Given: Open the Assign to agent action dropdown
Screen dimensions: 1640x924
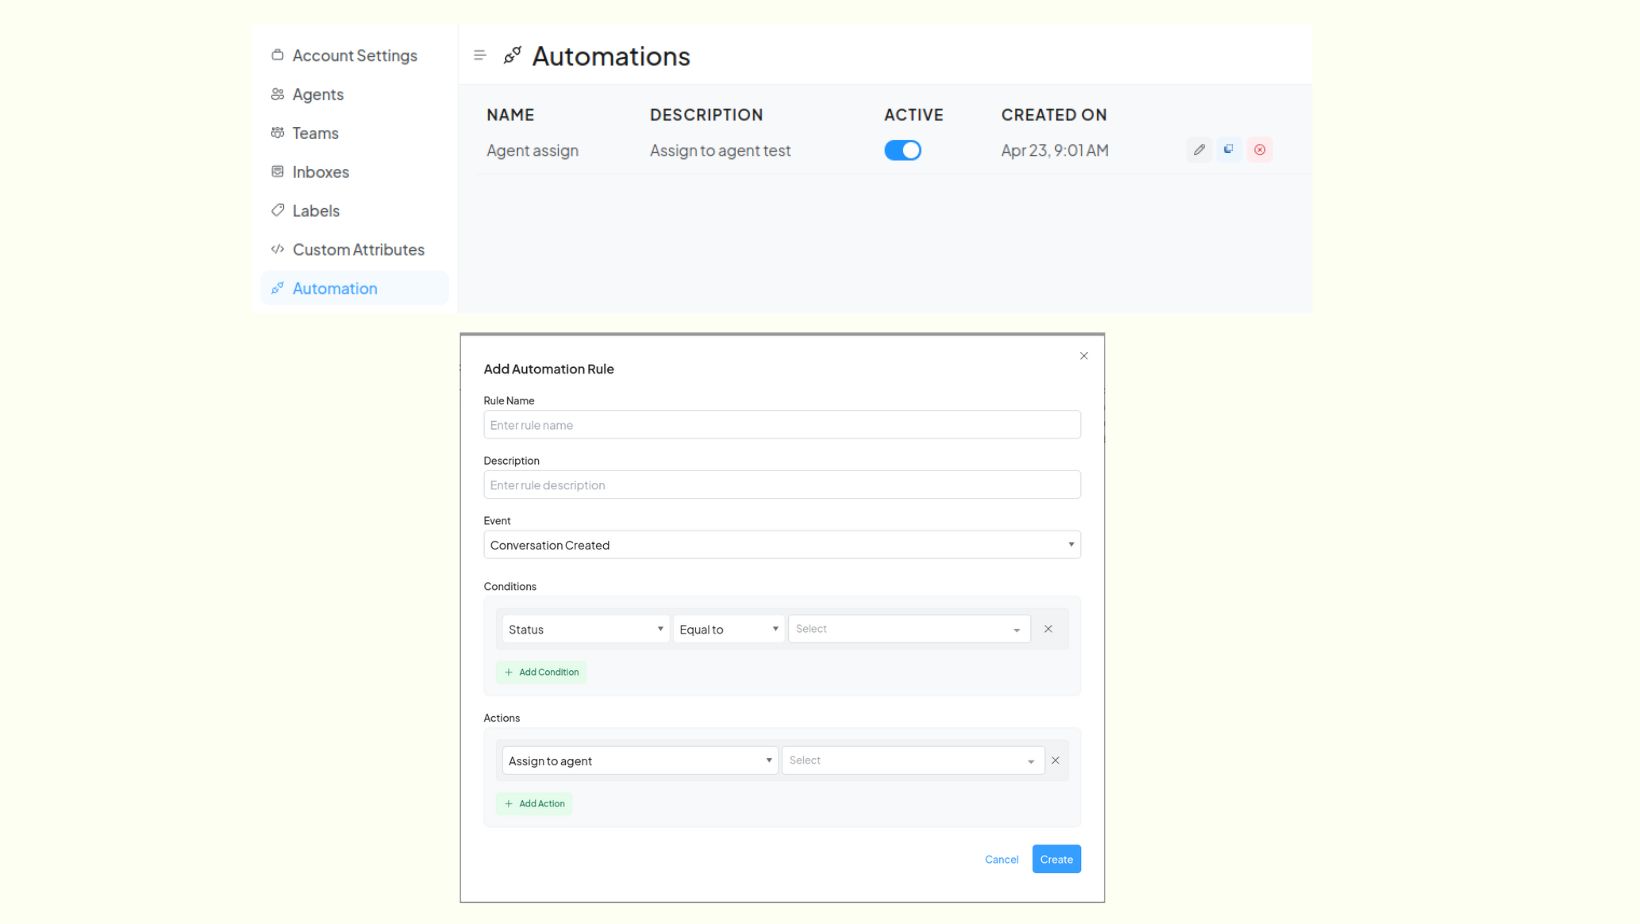Looking at the screenshot, I should [x=640, y=761].
